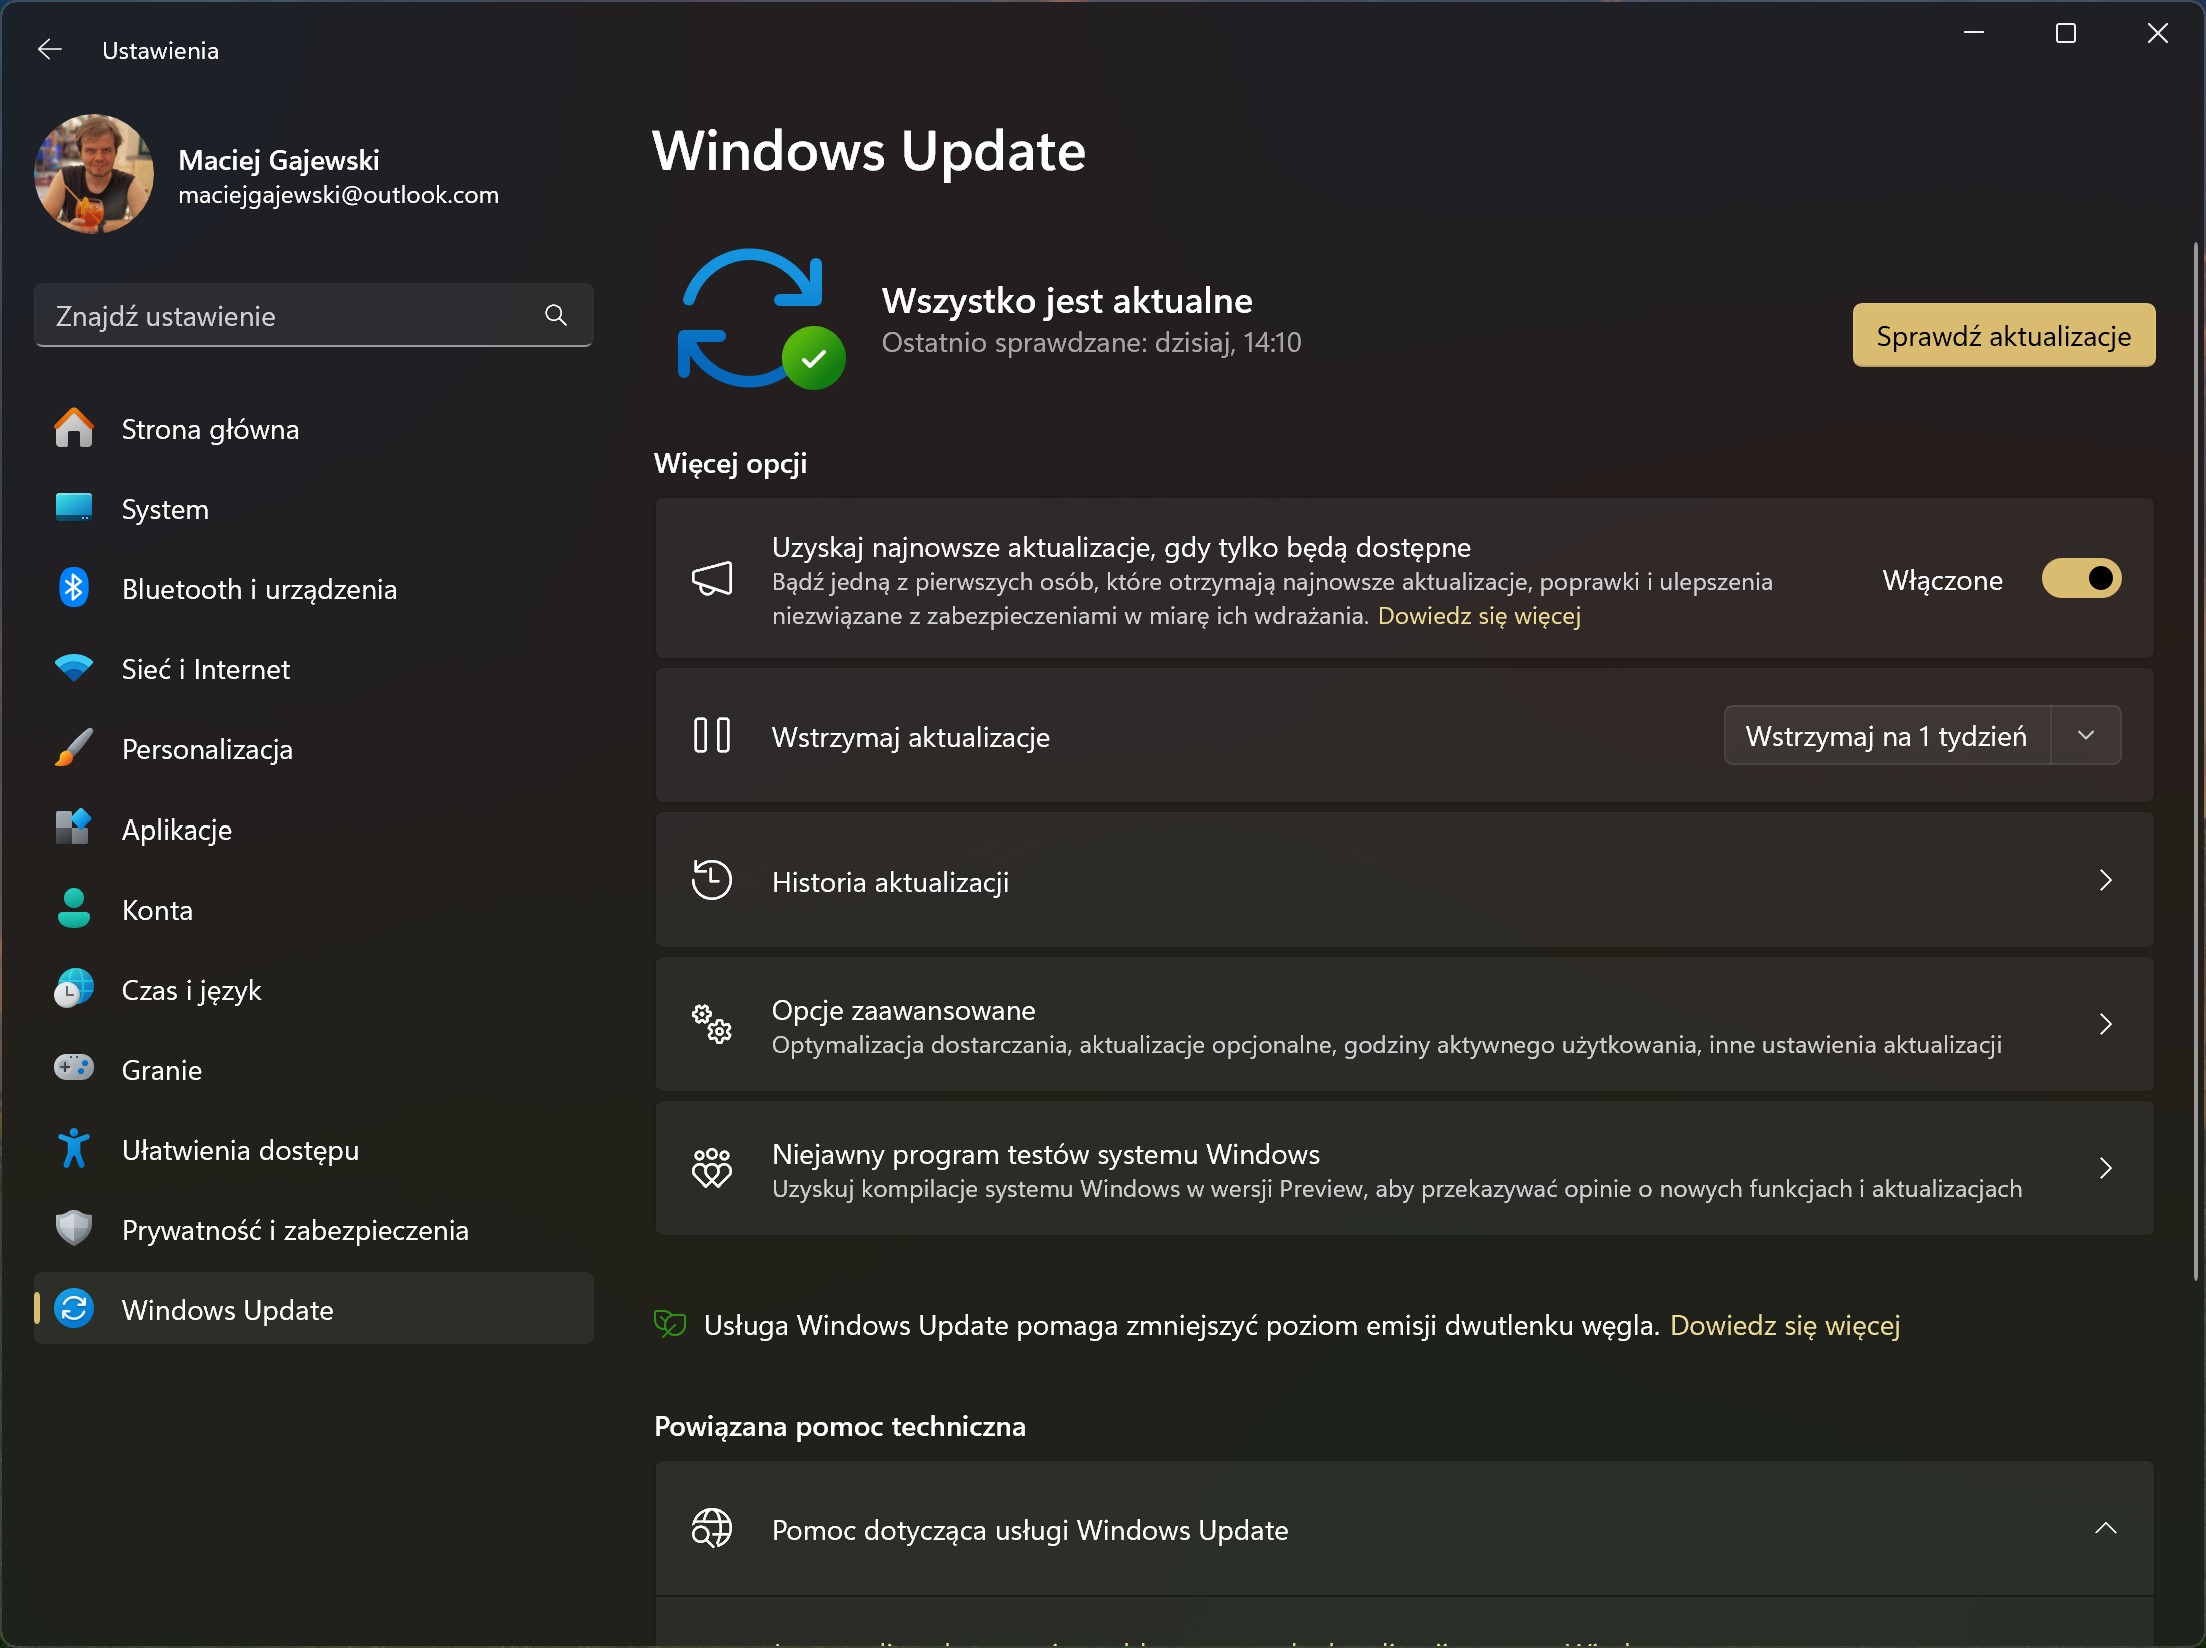Maximize the Ustawienia window
The height and width of the screenshot is (1648, 2206).
point(2066,33)
